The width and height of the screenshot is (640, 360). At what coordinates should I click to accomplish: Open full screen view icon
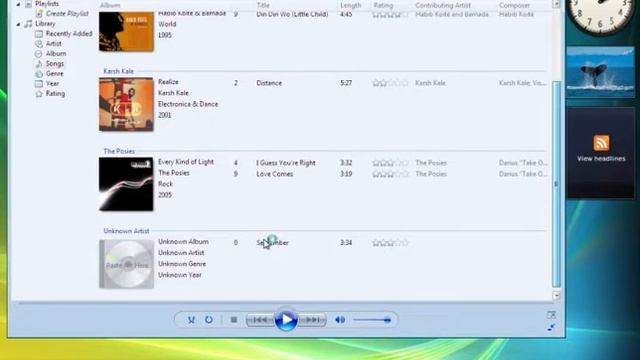click(x=551, y=315)
